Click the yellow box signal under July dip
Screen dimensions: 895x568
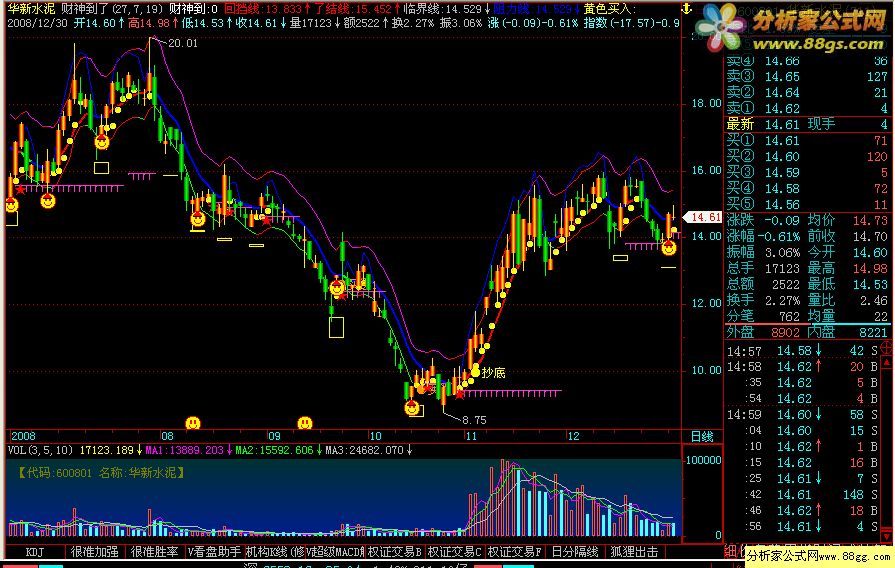coord(102,168)
